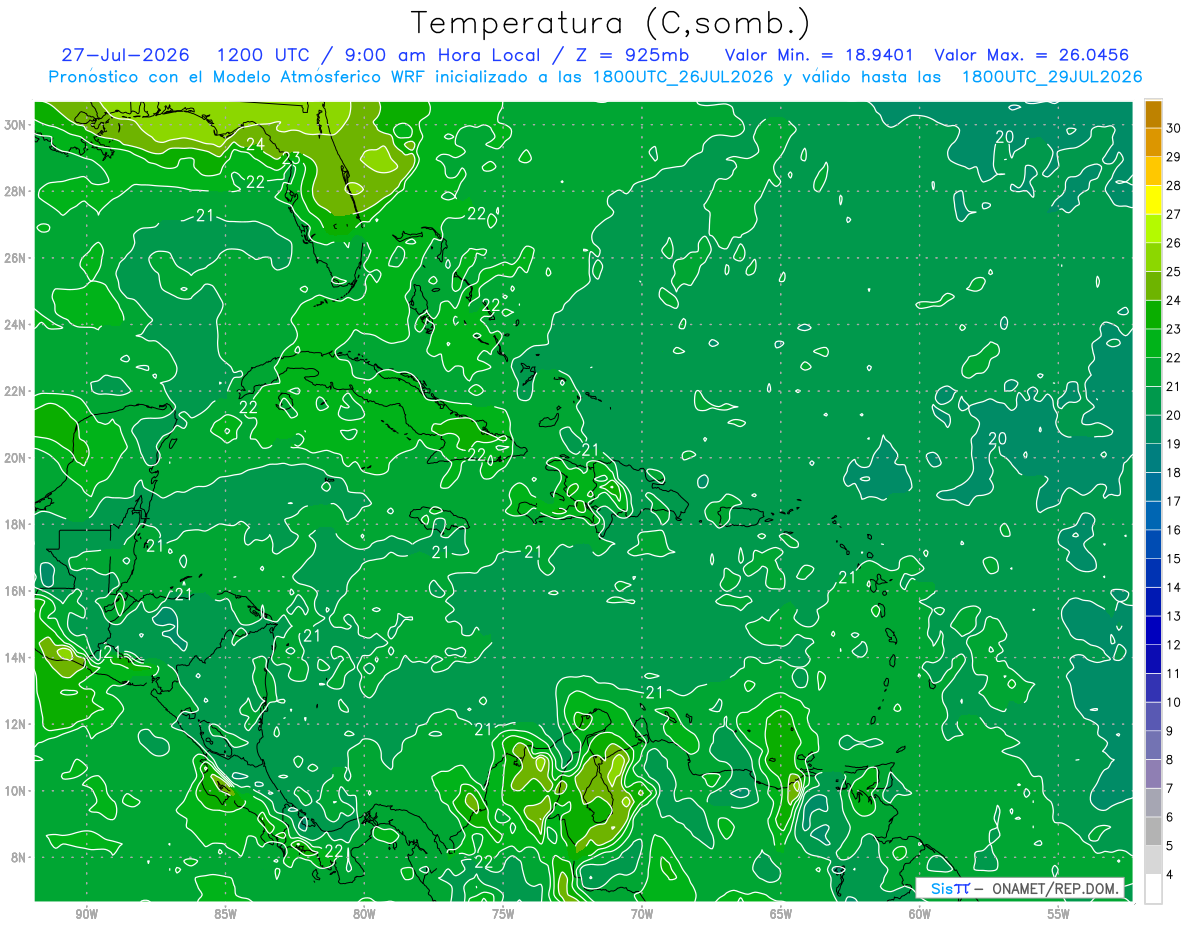Click the dark orange swatch above 30 on the scale
The image size is (1200, 927).
coord(1153,114)
